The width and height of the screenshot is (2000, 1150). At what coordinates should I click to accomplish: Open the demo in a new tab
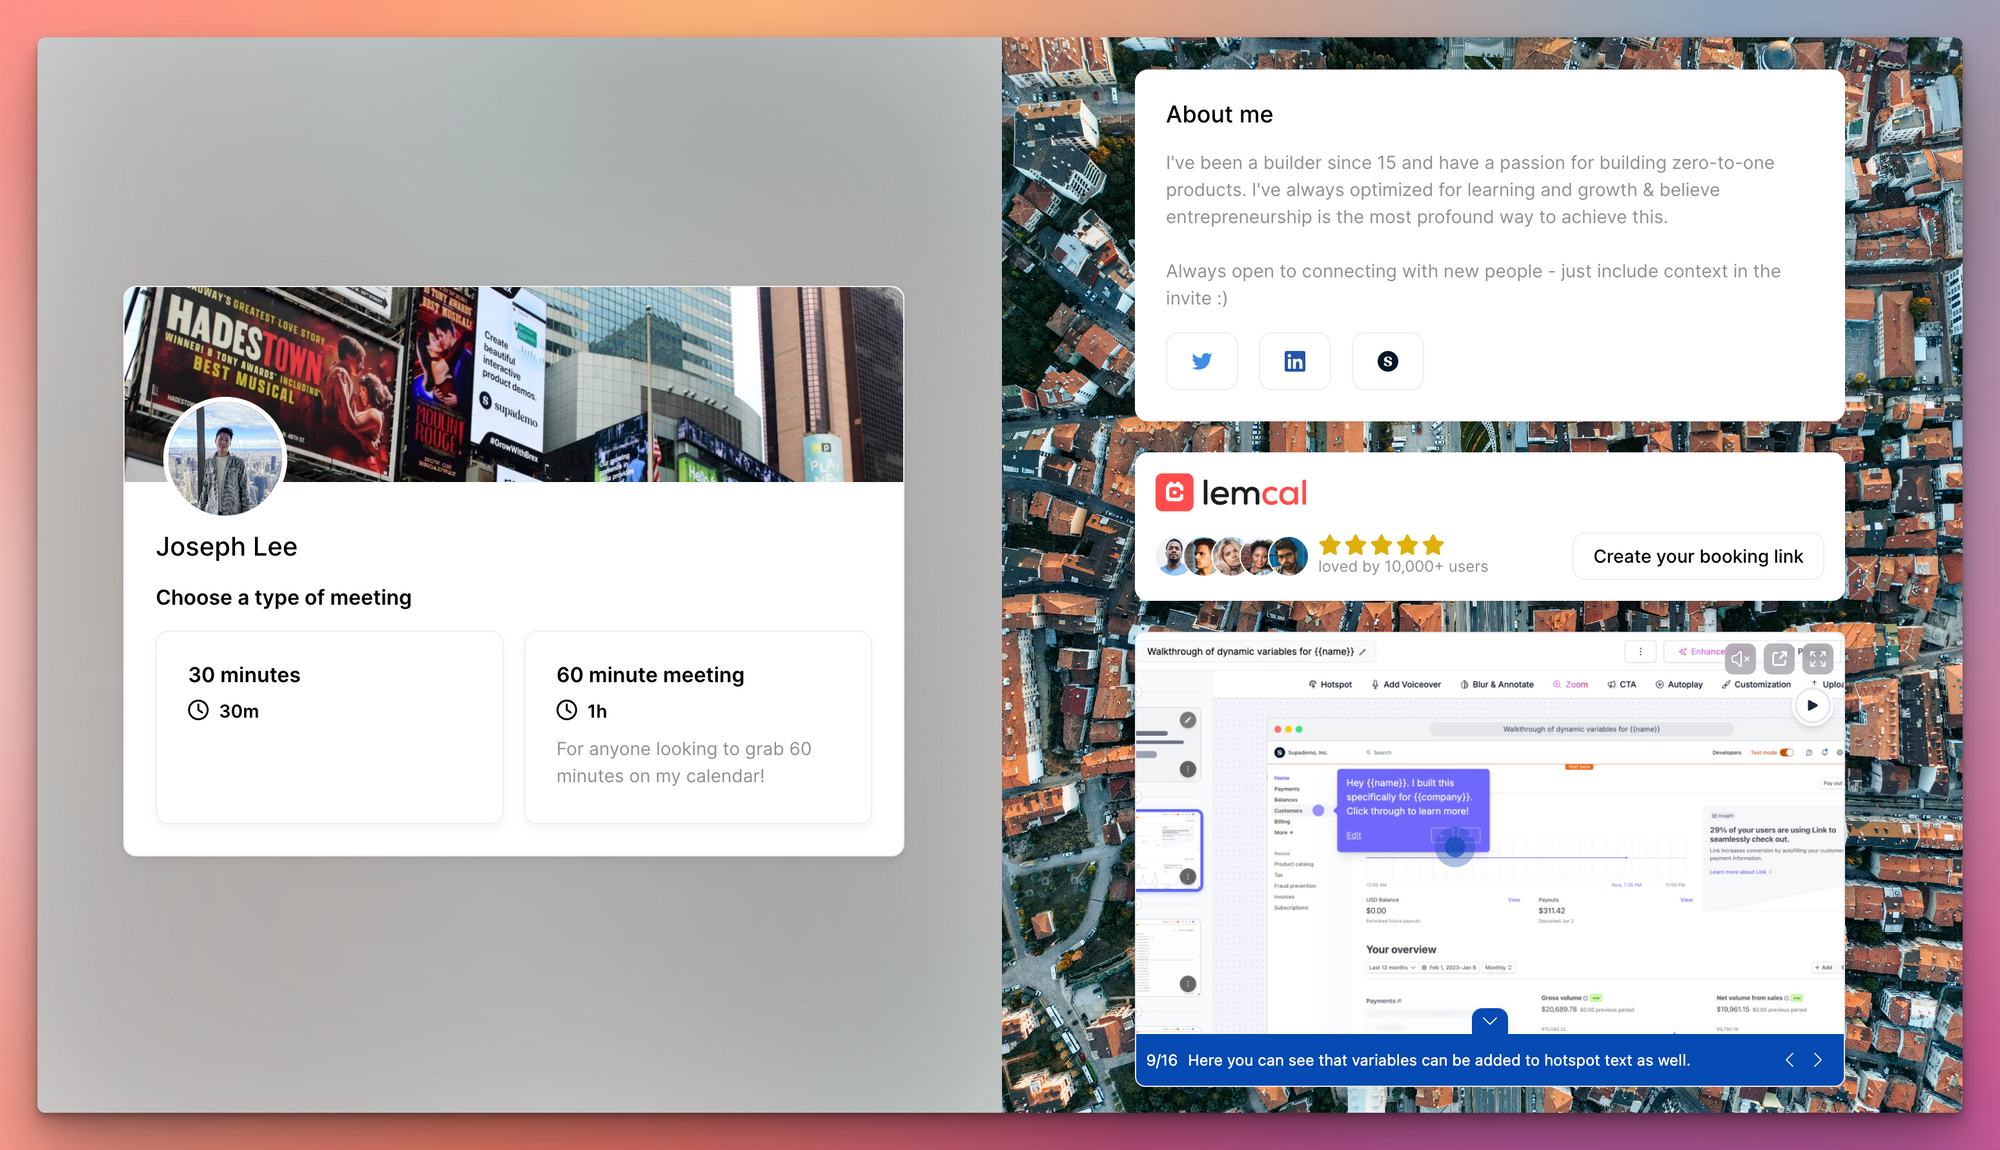coord(1779,658)
